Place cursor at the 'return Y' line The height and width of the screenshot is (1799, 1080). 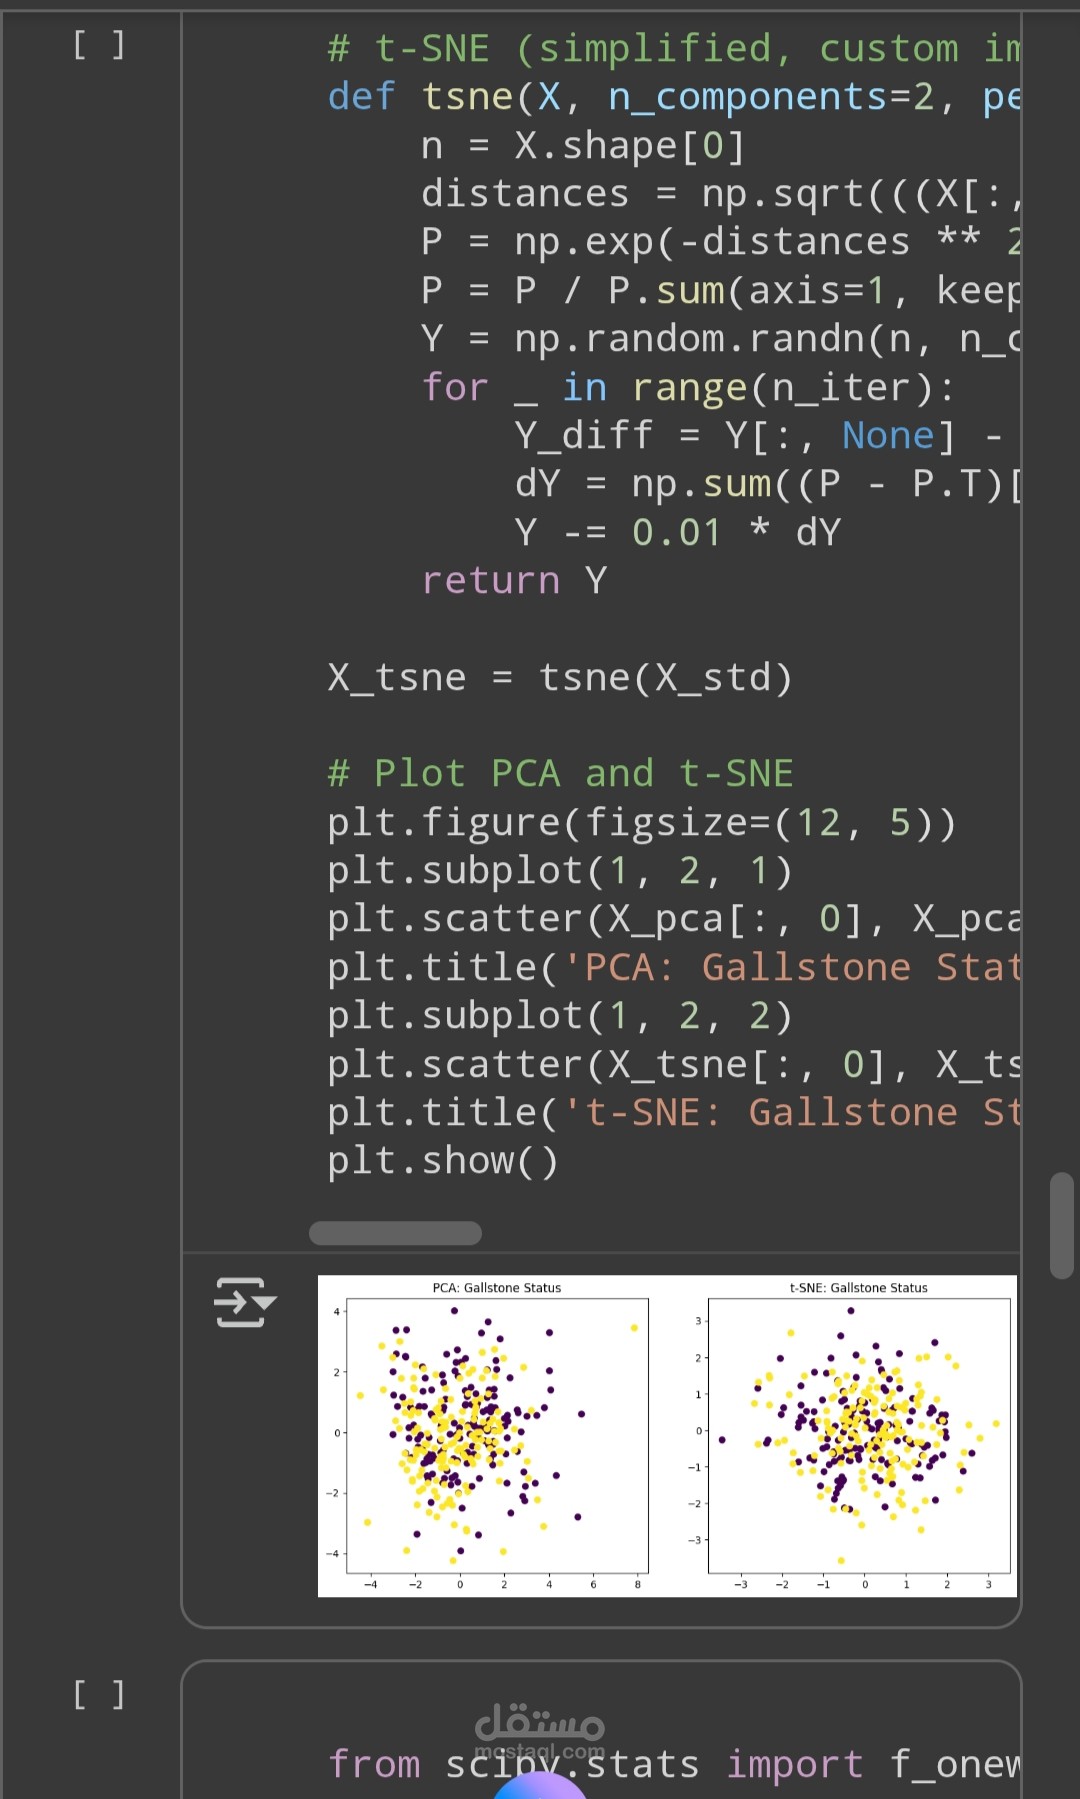pos(514,581)
